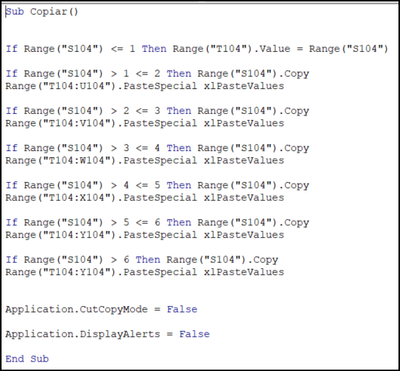Click the line containing '> 5 <= 6 Then'
Image resolution: width=400 pixels, height=371 pixels.
157,223
